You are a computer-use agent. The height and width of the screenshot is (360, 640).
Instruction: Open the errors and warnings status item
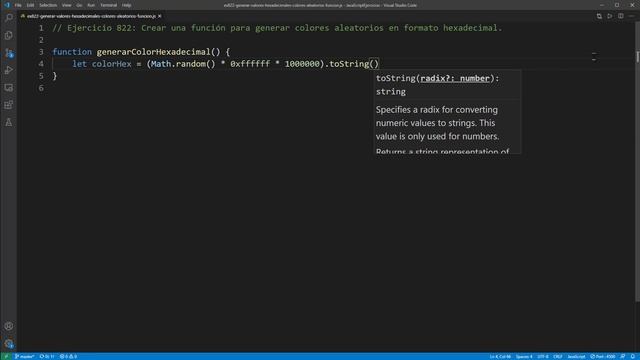coord(68,356)
